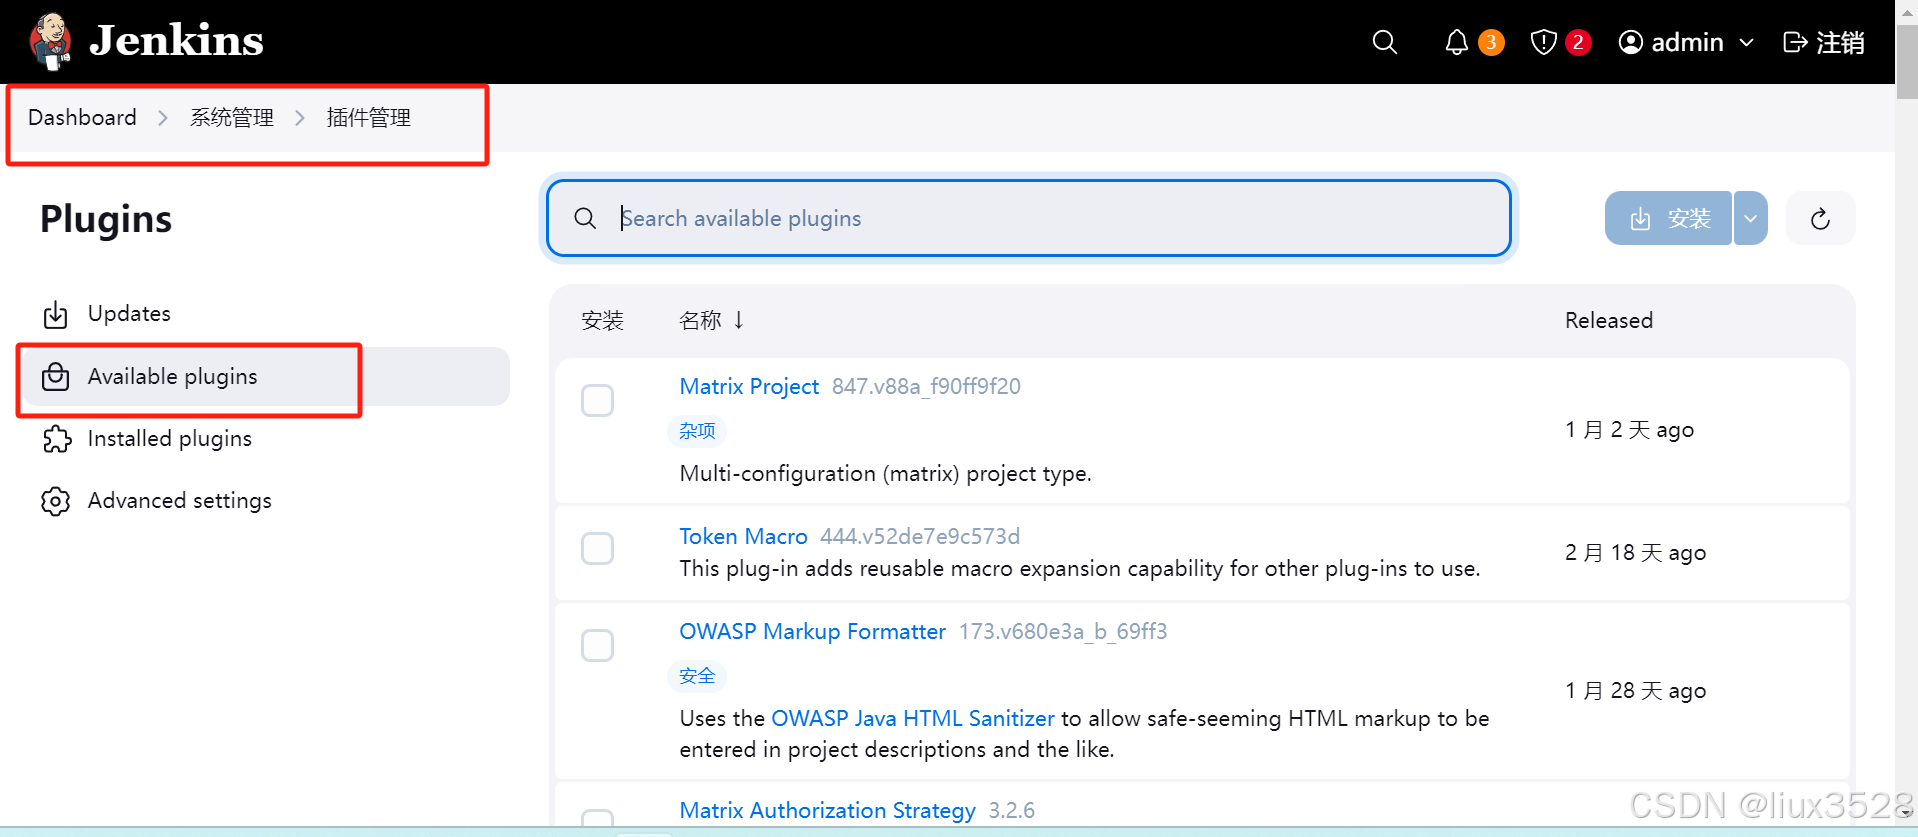The width and height of the screenshot is (1918, 837).
Task: Open the OWASP Markup Formatter link
Action: pyautogui.click(x=812, y=631)
